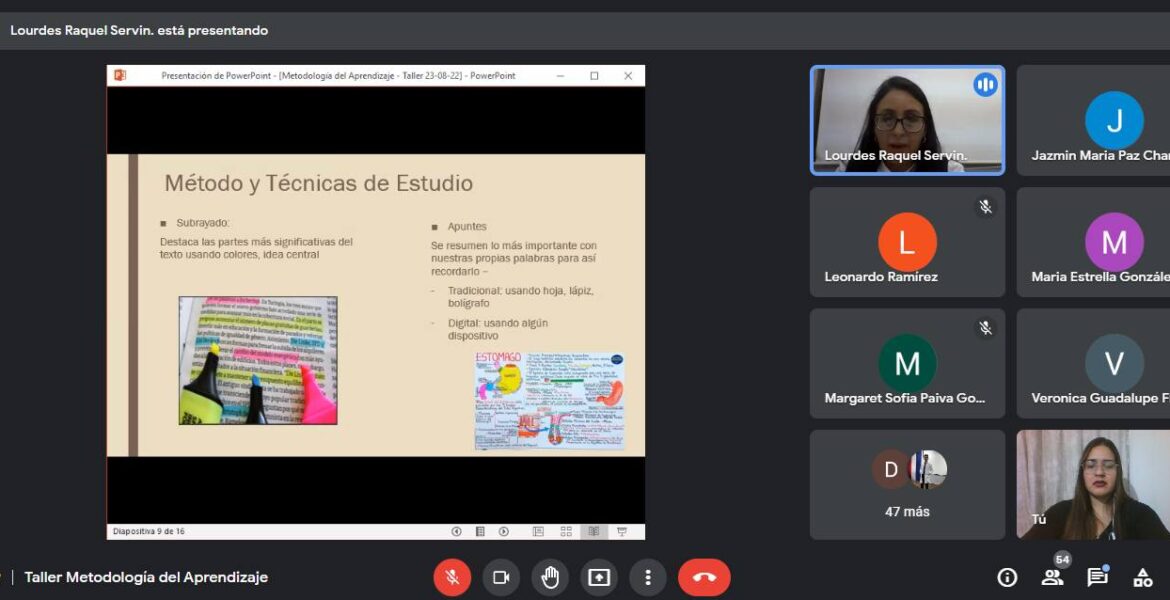Open the three-dot more options menu

[648, 577]
